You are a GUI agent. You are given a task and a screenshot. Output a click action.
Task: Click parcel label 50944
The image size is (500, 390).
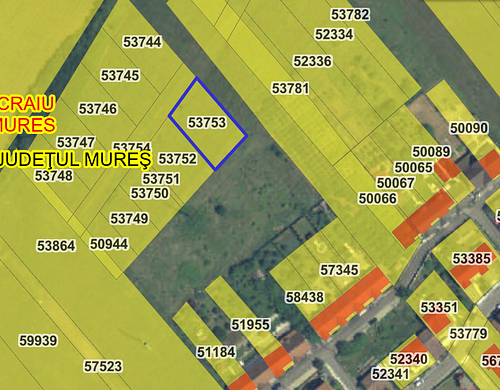click(109, 244)
